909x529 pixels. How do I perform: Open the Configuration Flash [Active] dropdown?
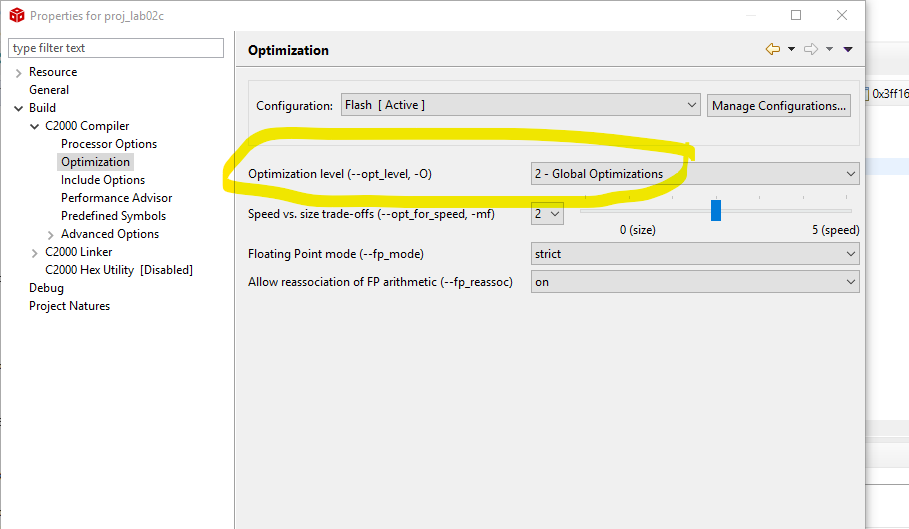coord(521,105)
